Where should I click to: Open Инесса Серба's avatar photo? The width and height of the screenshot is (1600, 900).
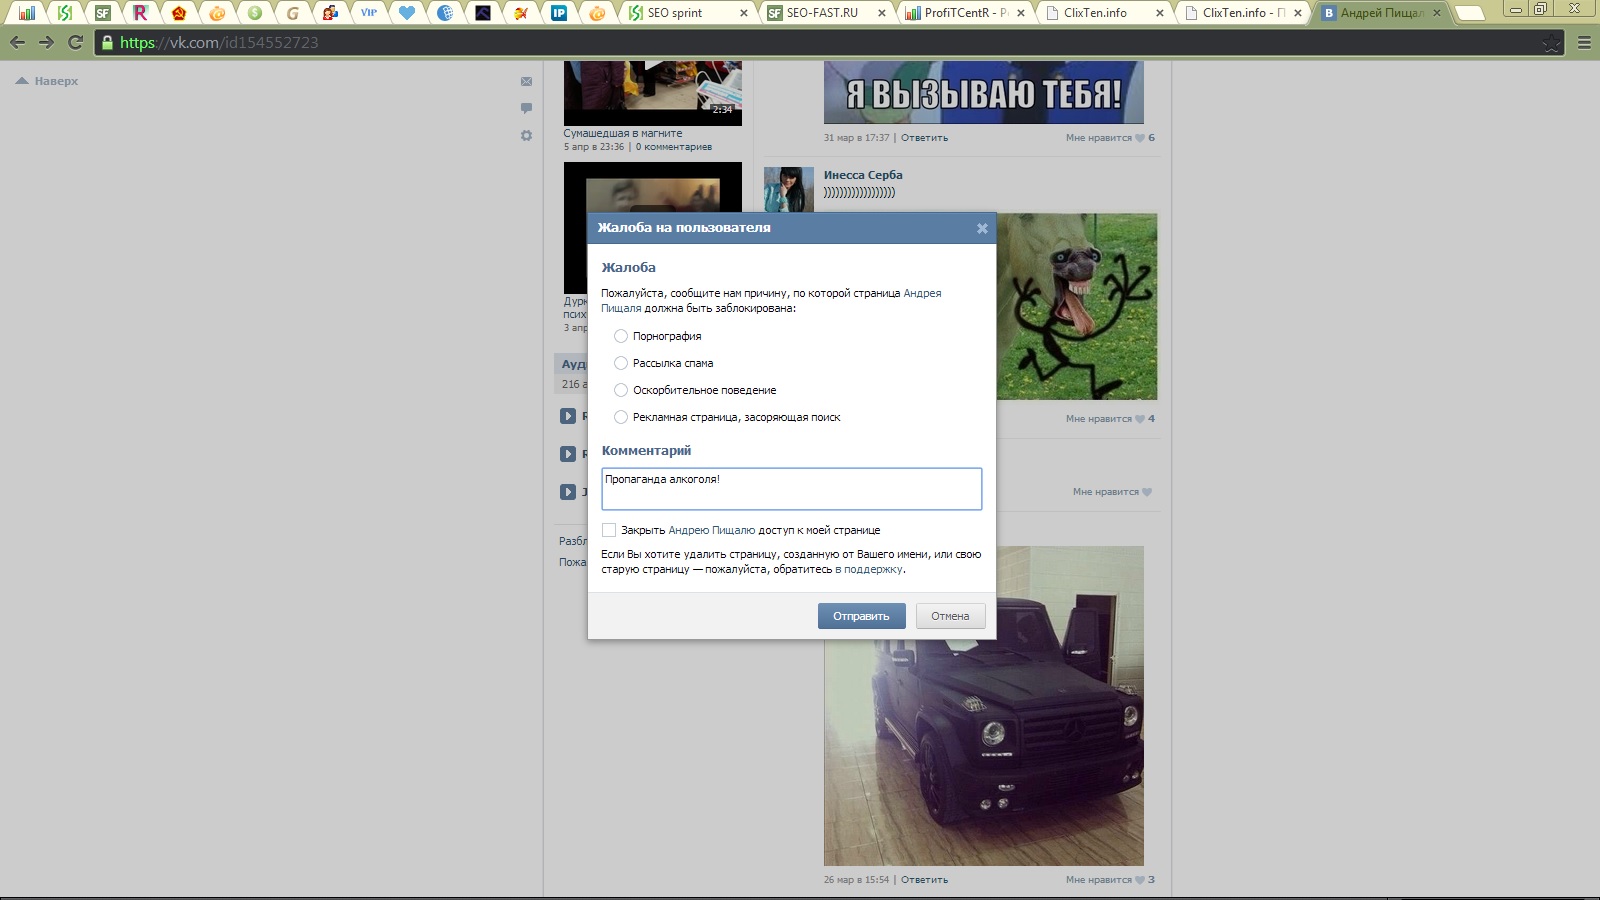[789, 189]
